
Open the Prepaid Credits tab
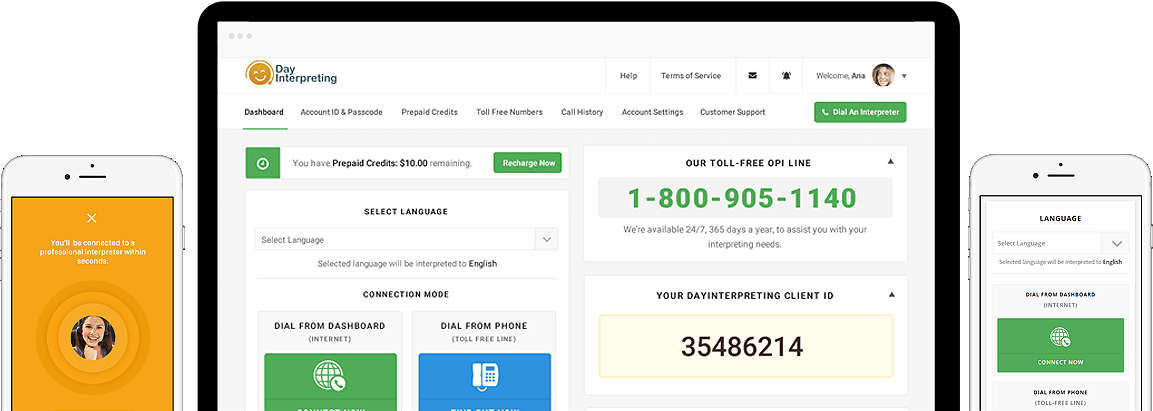pyautogui.click(x=429, y=112)
